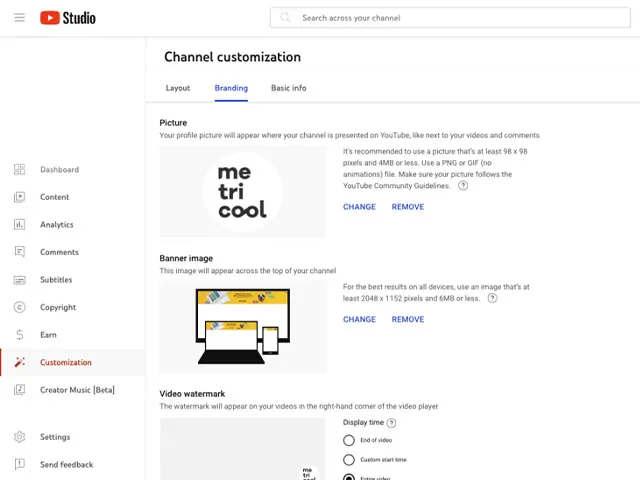Open Comments in the sidebar
This screenshot has height=480, width=640.
[59, 252]
